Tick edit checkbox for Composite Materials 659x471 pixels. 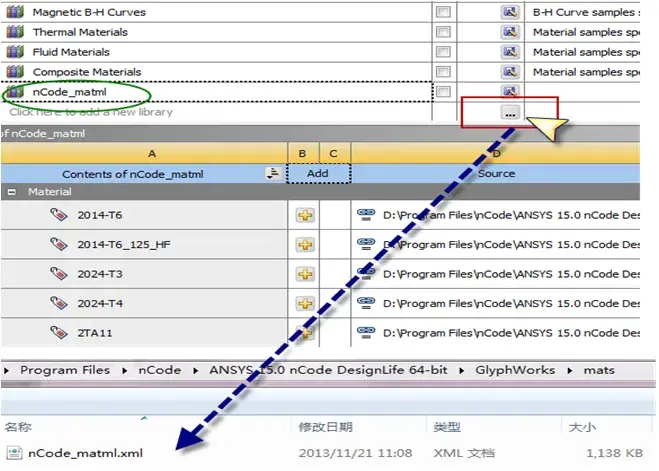(443, 72)
